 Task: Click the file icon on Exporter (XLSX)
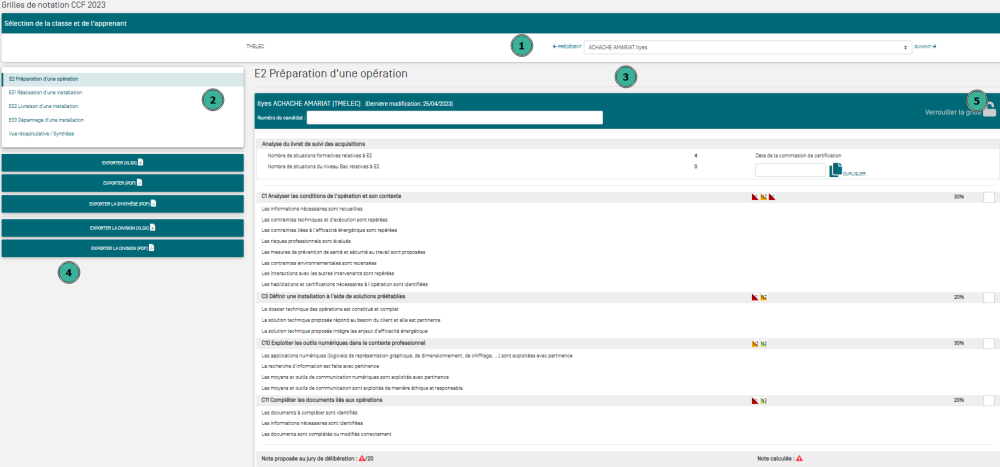click(x=141, y=161)
